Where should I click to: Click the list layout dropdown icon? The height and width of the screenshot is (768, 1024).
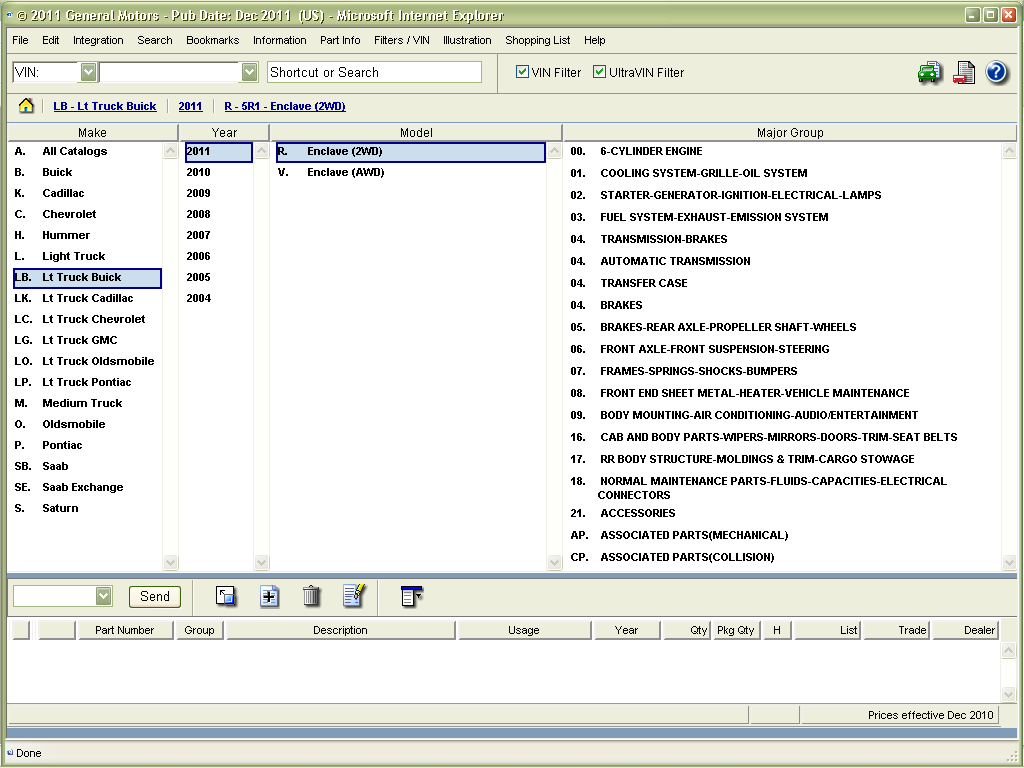tap(411, 596)
